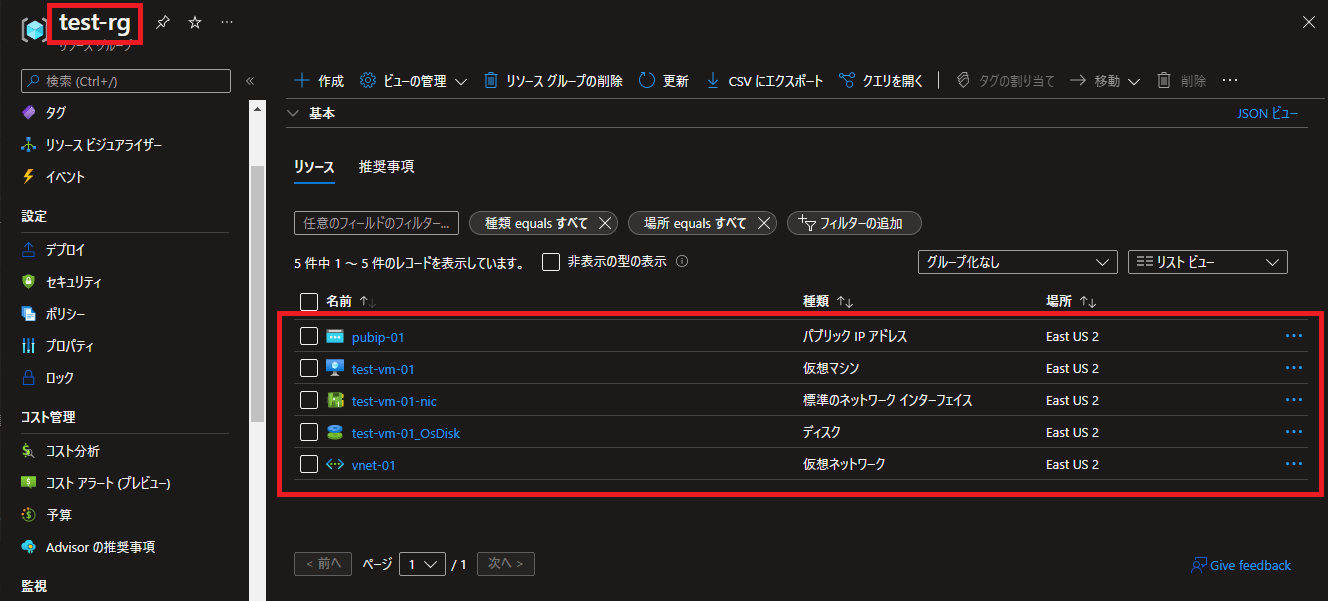
Task: Open toolbar overflow more commands menu
Action: tap(1230, 81)
